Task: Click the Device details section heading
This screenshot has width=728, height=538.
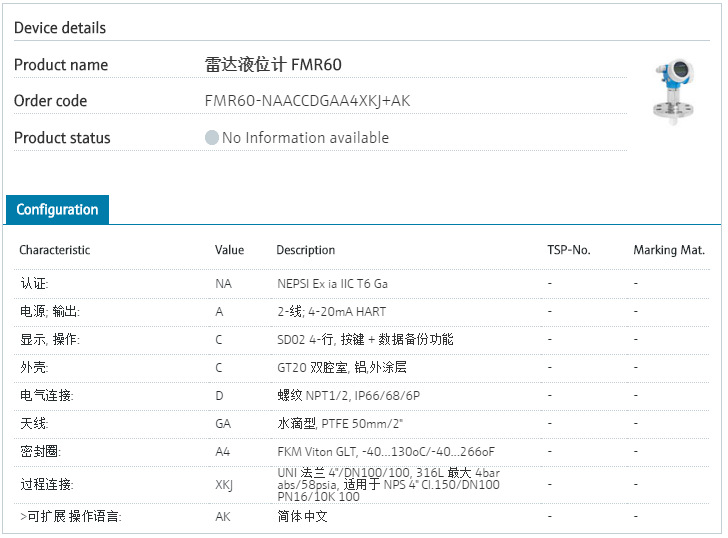Action: (60, 28)
